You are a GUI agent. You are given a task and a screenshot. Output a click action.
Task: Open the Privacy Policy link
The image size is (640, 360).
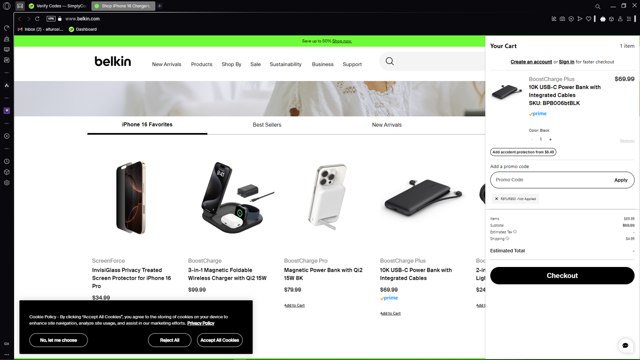[201, 323]
